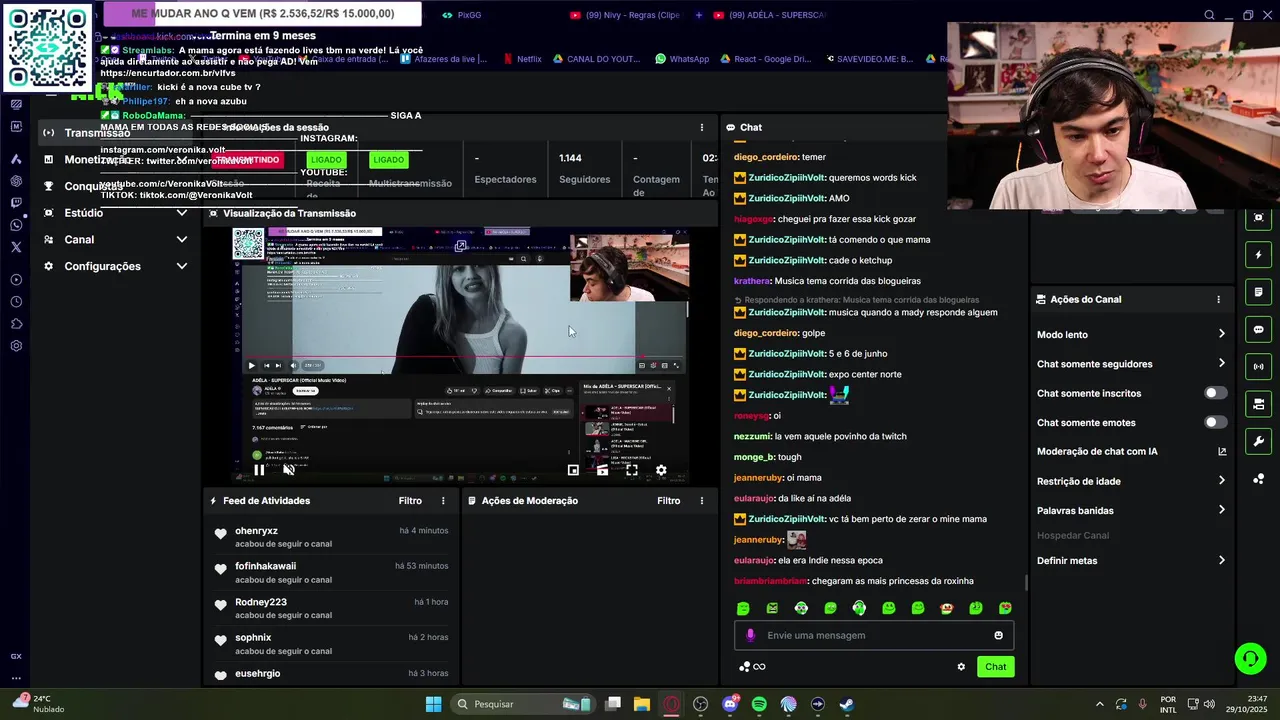Viewport: 1280px width, 720px height.
Task: Send the heart-eyes emote from quick row
Action: (1005, 608)
